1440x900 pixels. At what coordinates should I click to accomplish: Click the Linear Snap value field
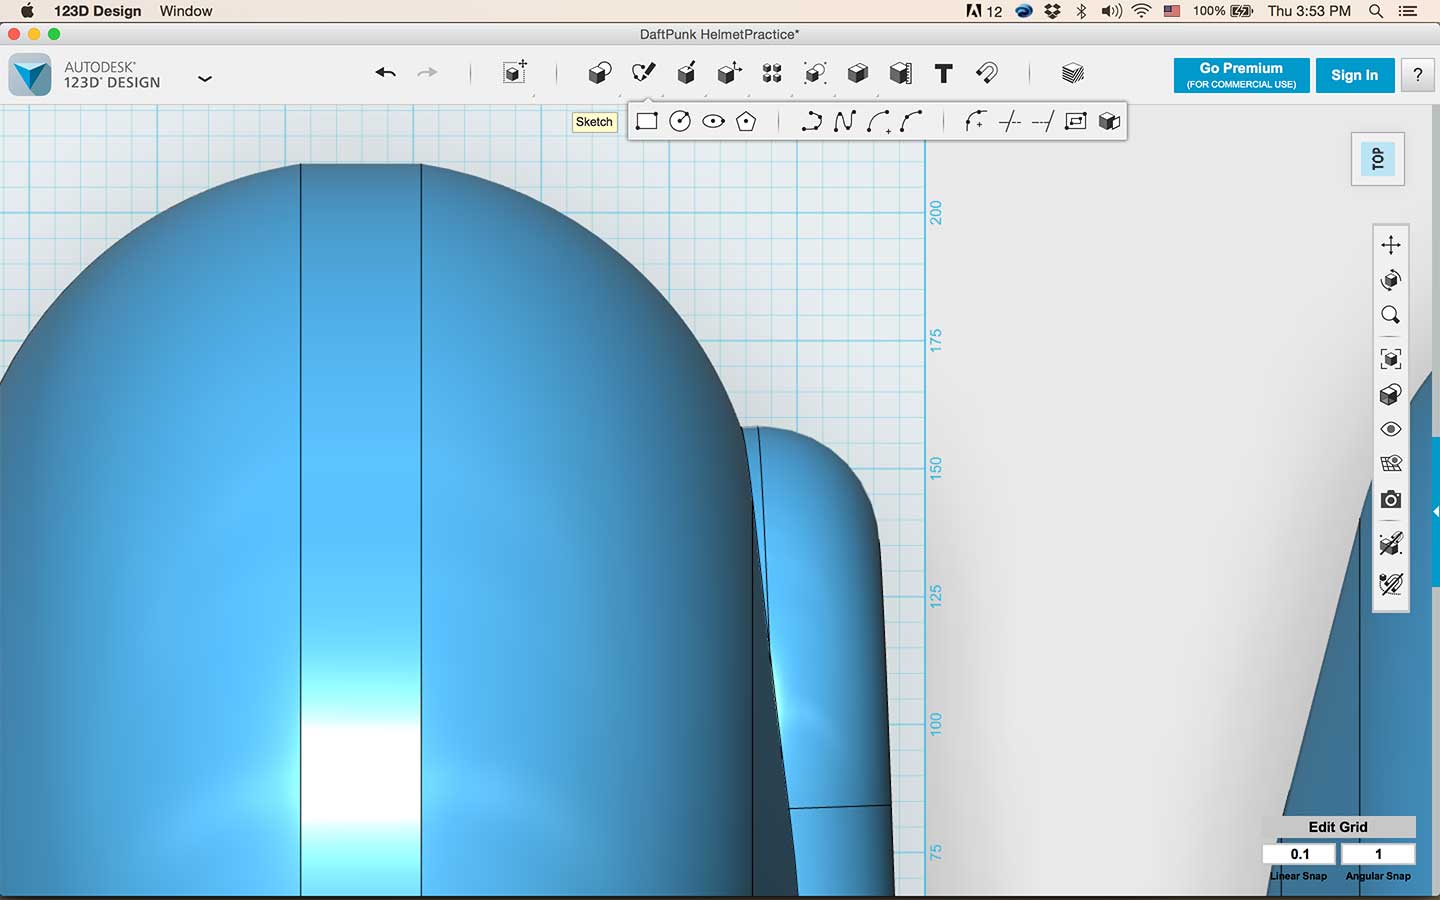tap(1299, 854)
